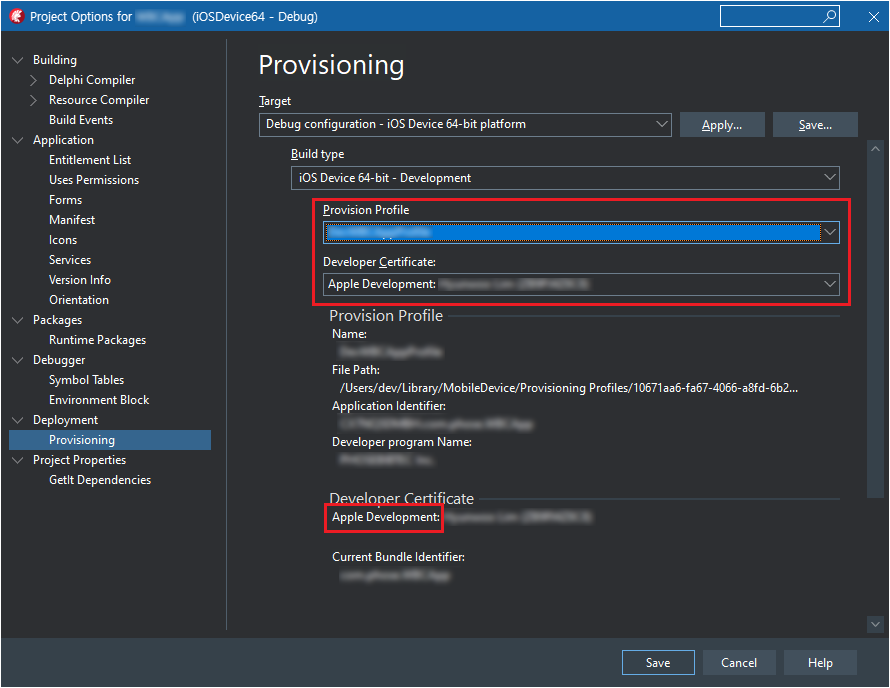890x688 pixels.
Task: Expand the Resource Compiler node
Action: (x=33, y=100)
